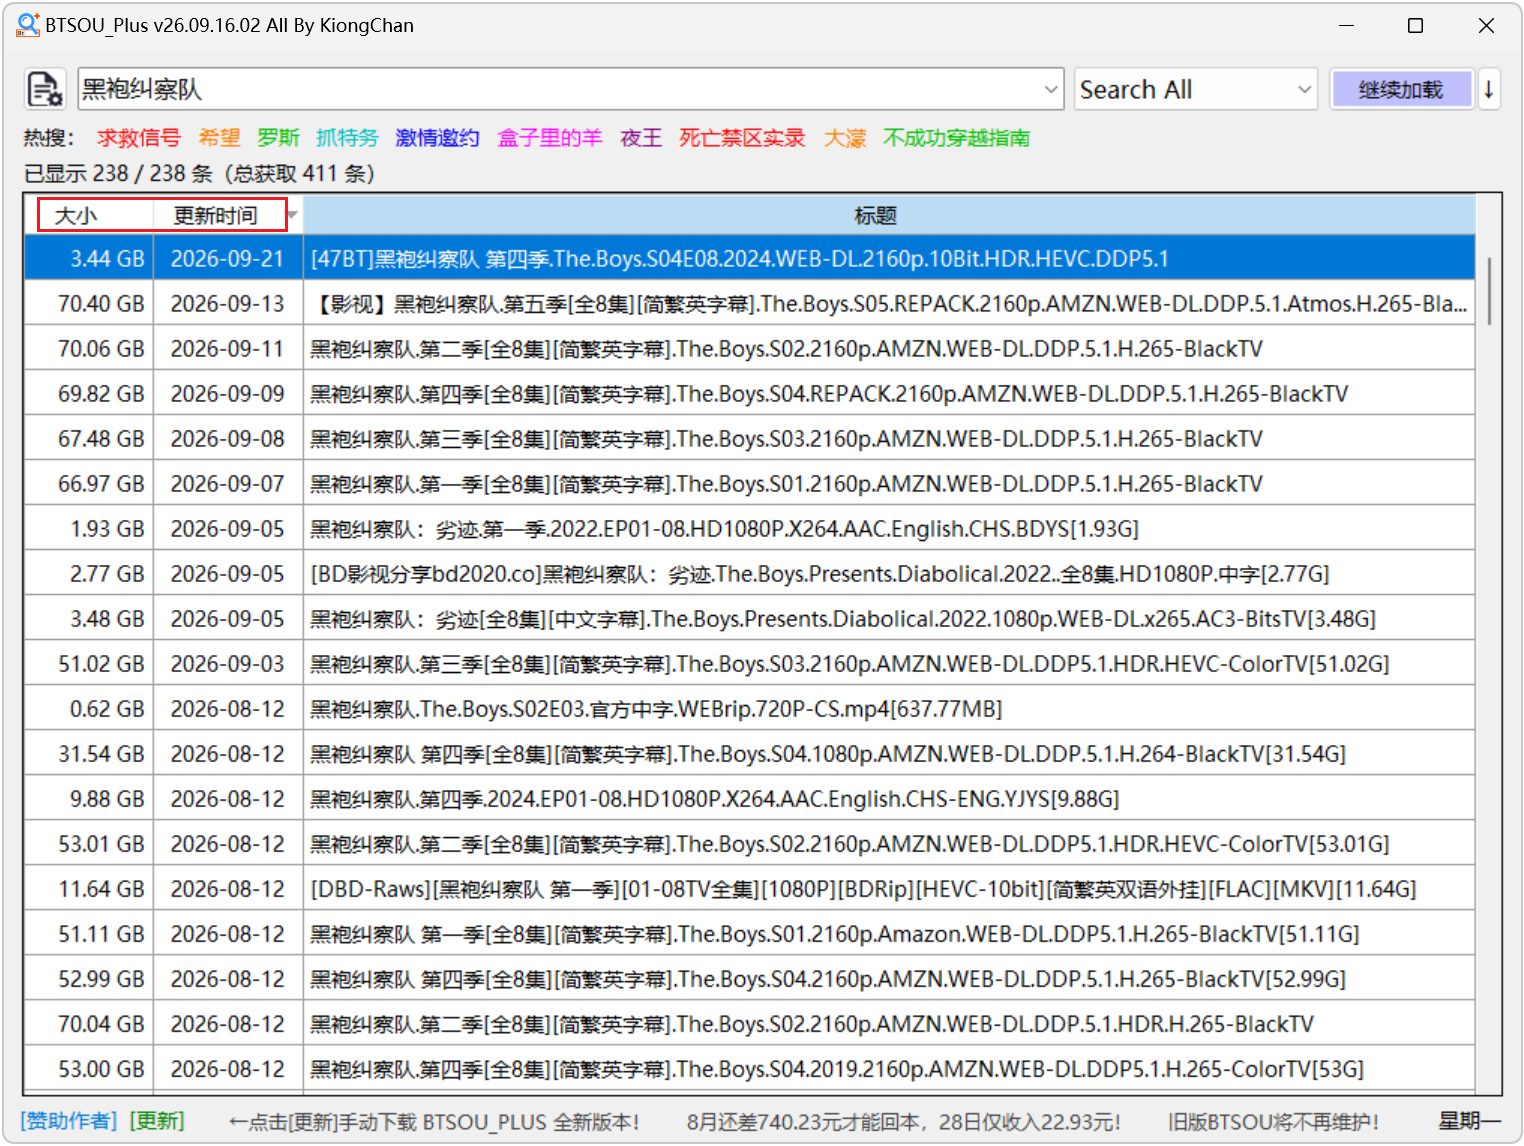This screenshot has width=1524, height=1146.
Task: Select the S04.1080p H.264-BlackTV[31.54G] row
Action: 749,753
